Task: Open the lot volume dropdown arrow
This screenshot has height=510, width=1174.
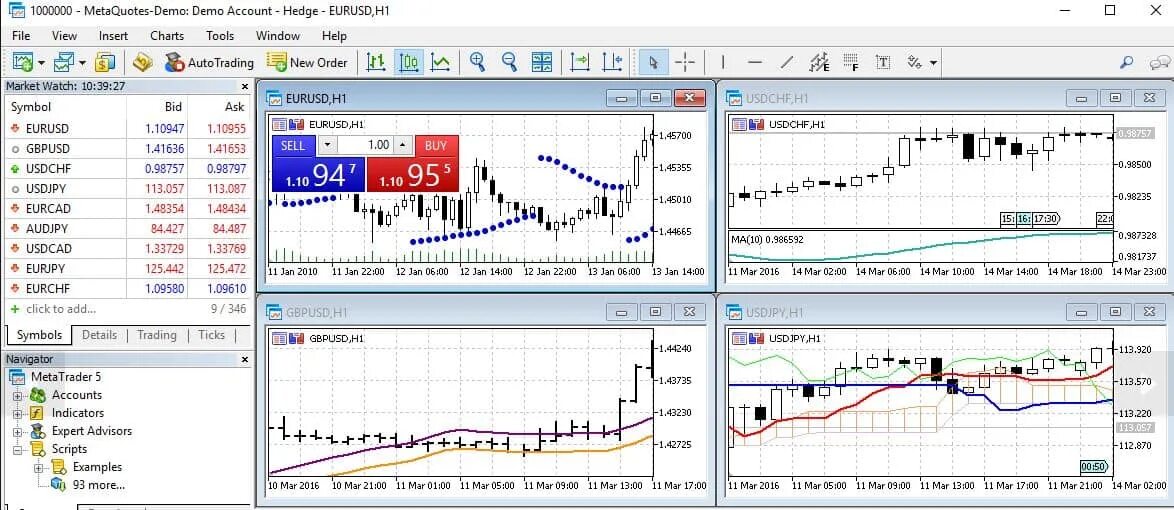Action: coord(328,145)
